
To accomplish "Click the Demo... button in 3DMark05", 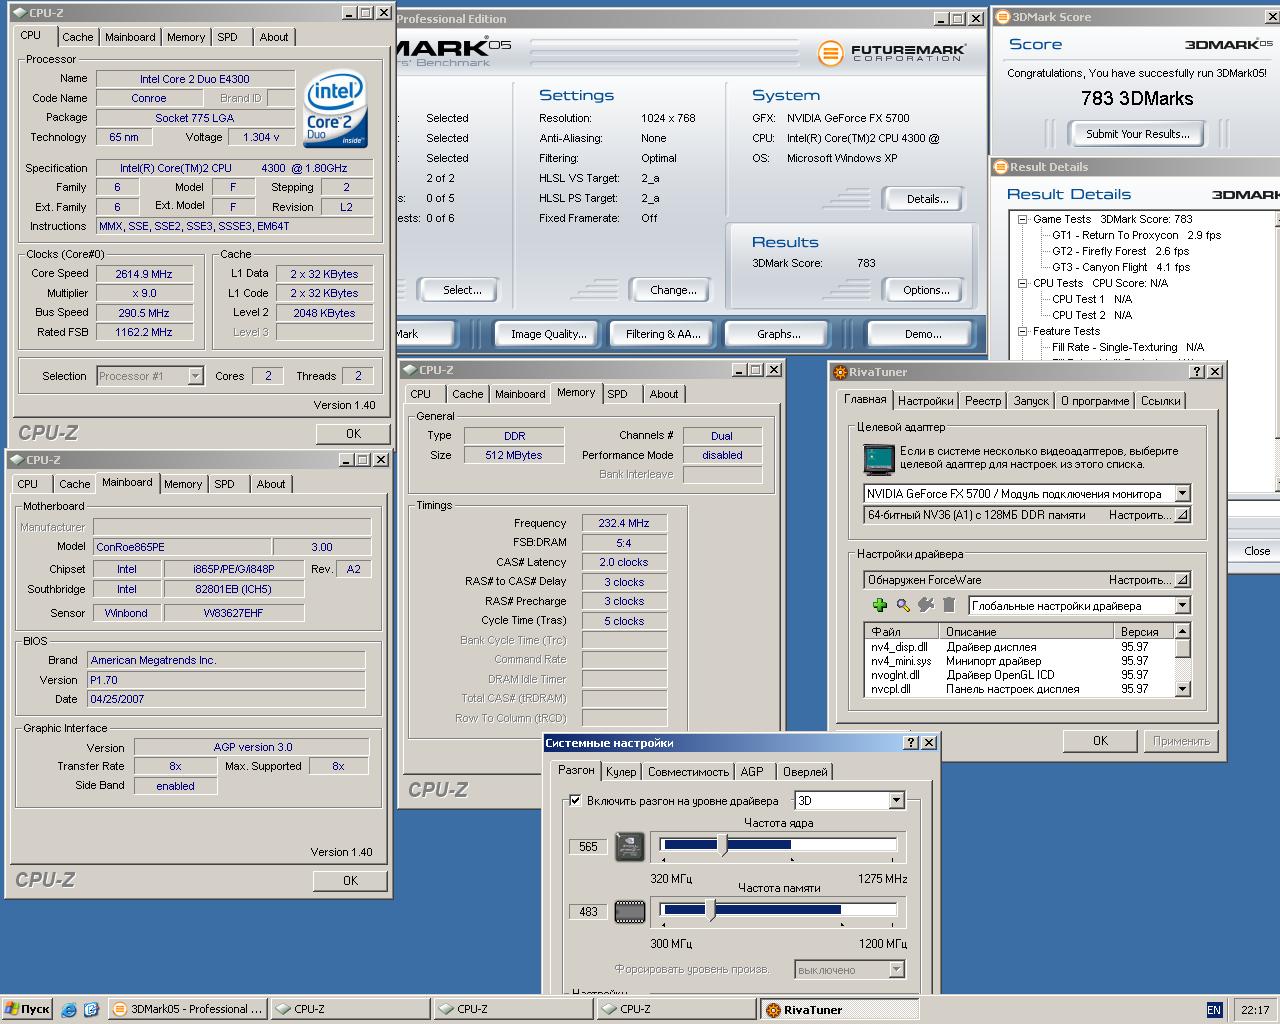I will [x=922, y=334].
